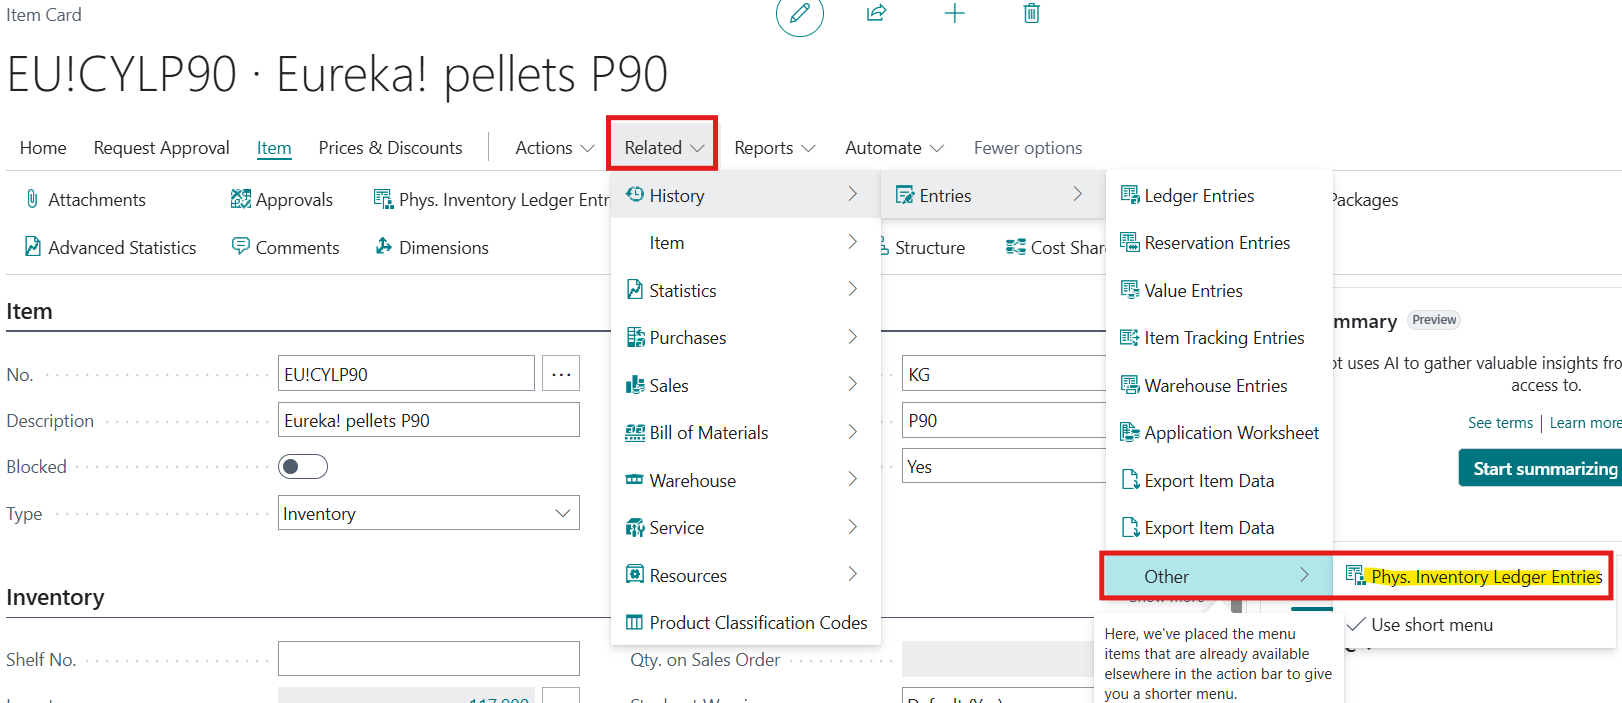This screenshot has width=1622, height=703.
Task: Click the Inventory section heading
Action: (55, 597)
